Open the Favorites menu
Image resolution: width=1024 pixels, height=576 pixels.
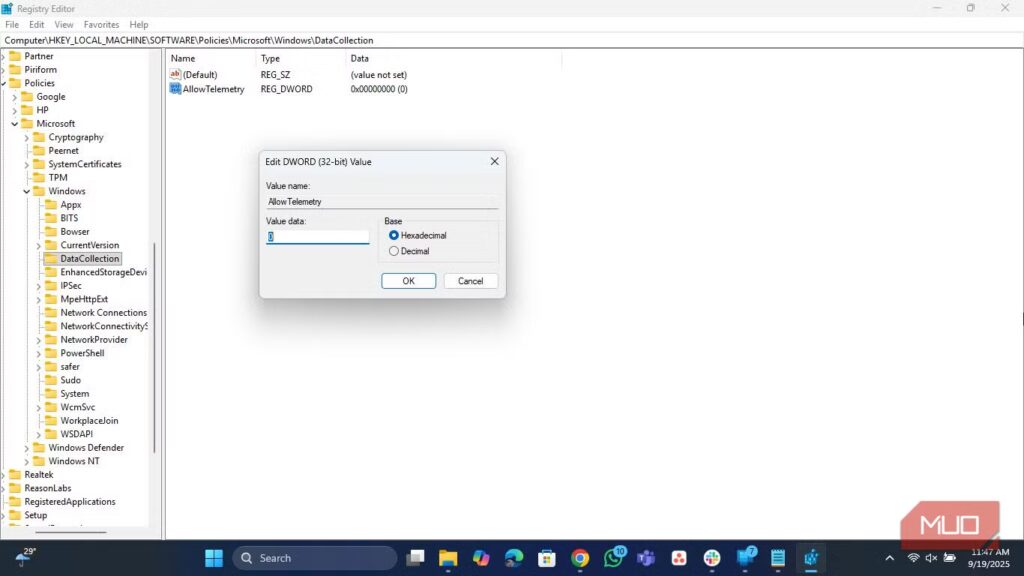click(x=100, y=24)
